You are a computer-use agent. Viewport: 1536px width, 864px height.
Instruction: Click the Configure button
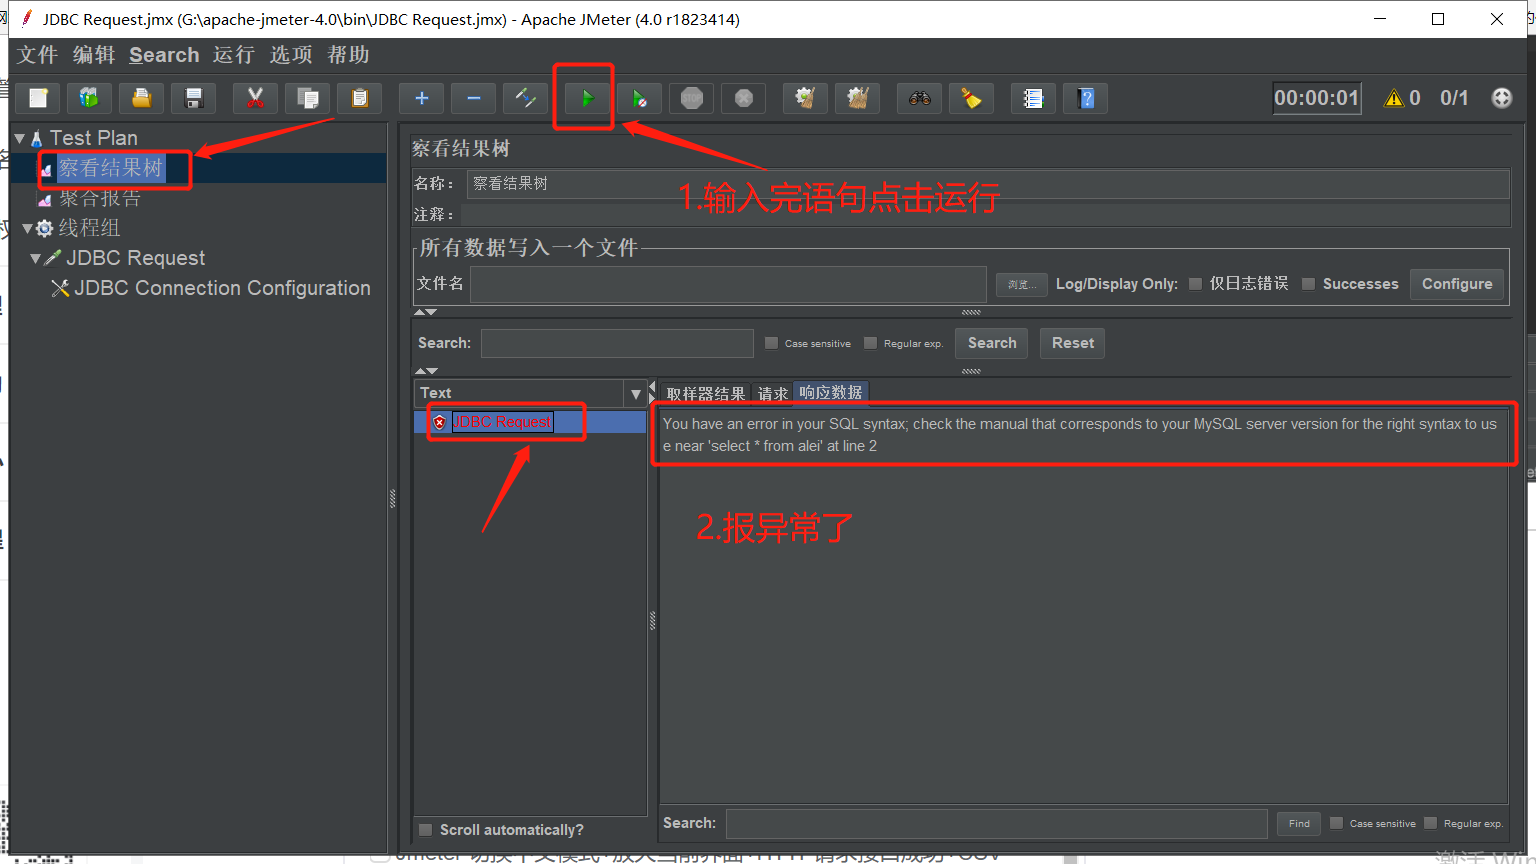[x=1456, y=284]
